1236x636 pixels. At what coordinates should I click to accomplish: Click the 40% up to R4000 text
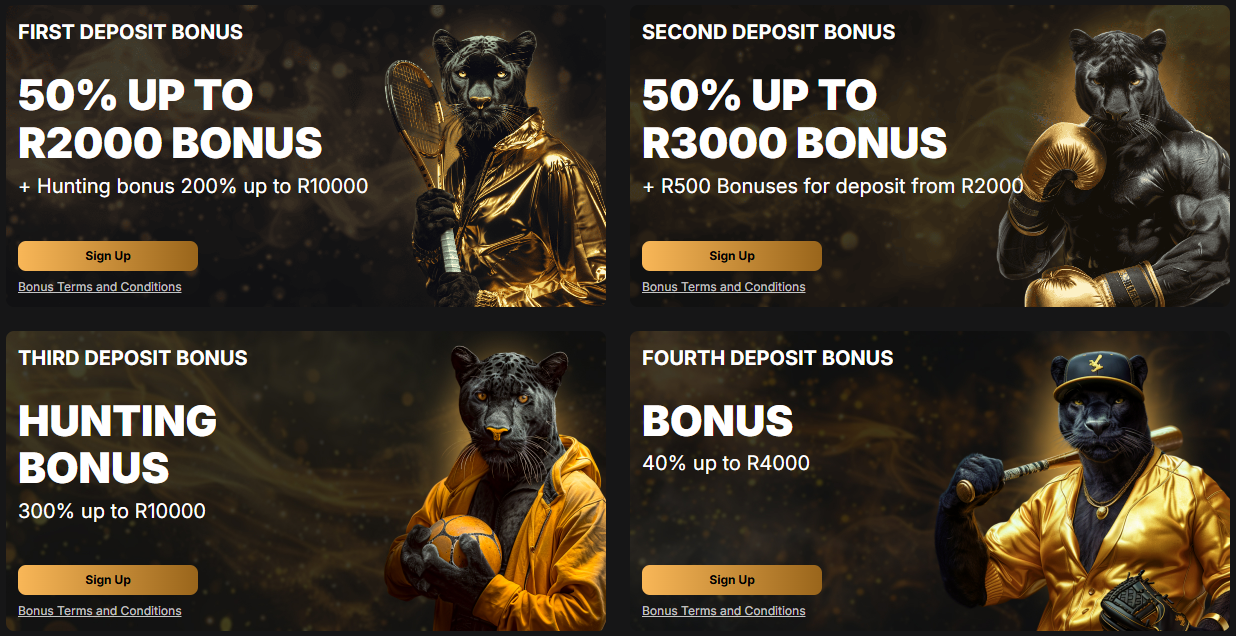point(726,463)
